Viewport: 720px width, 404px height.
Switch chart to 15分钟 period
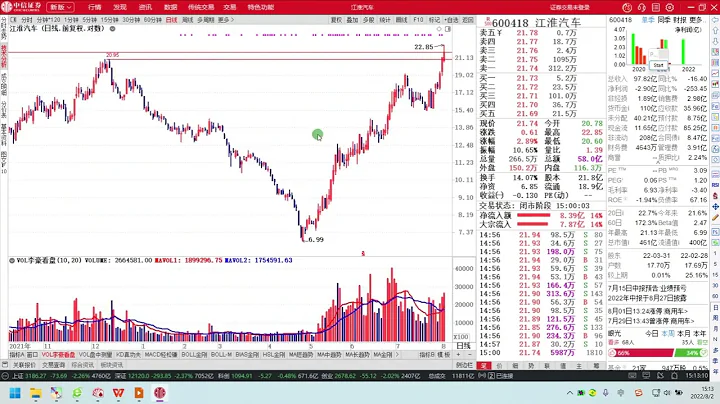pyautogui.click(x=110, y=20)
